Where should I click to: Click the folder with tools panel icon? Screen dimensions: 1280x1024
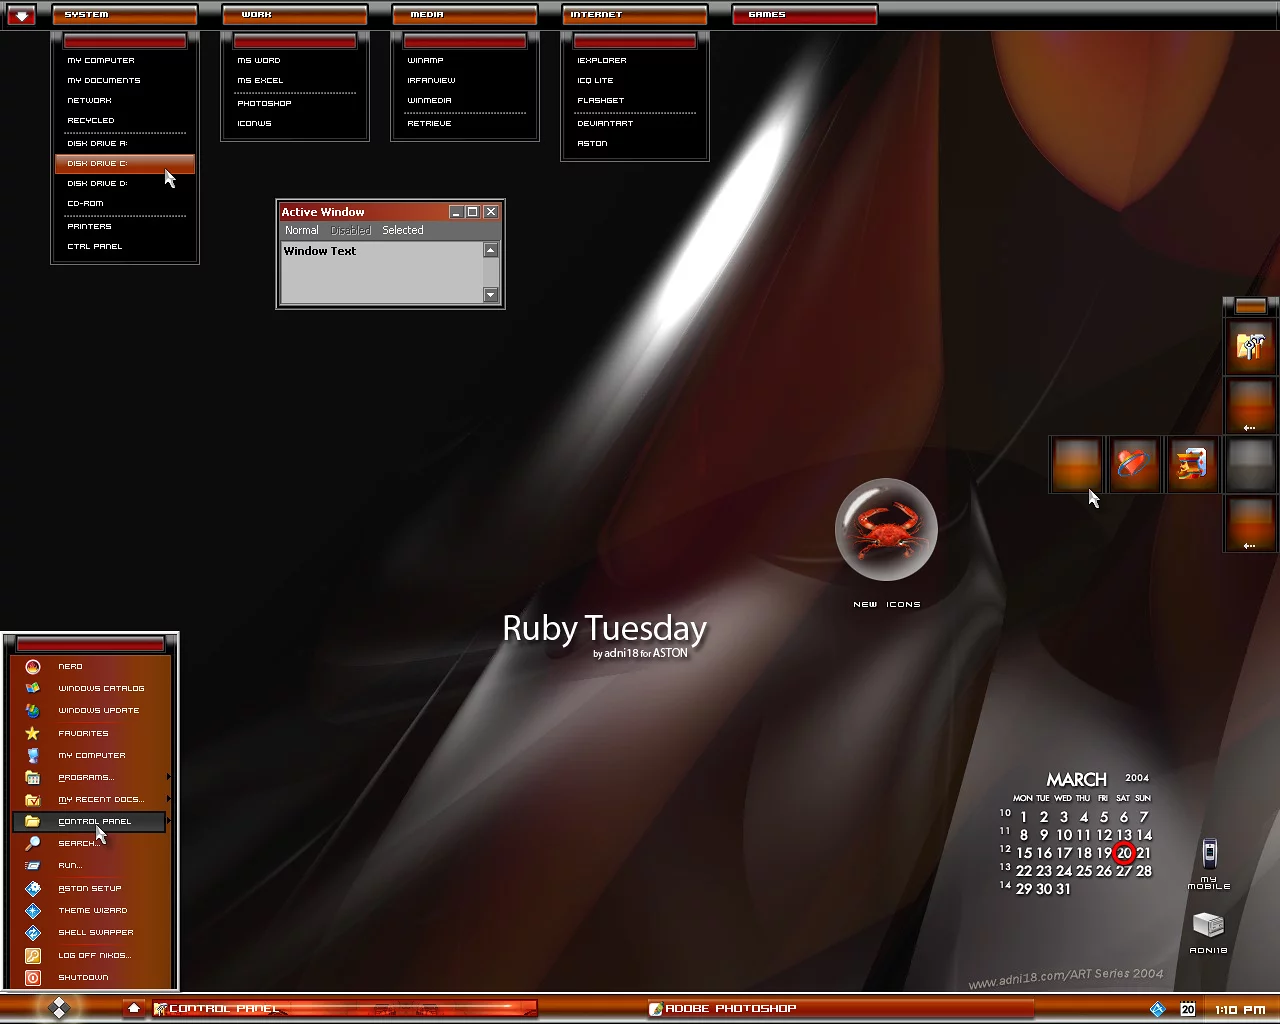1251,347
